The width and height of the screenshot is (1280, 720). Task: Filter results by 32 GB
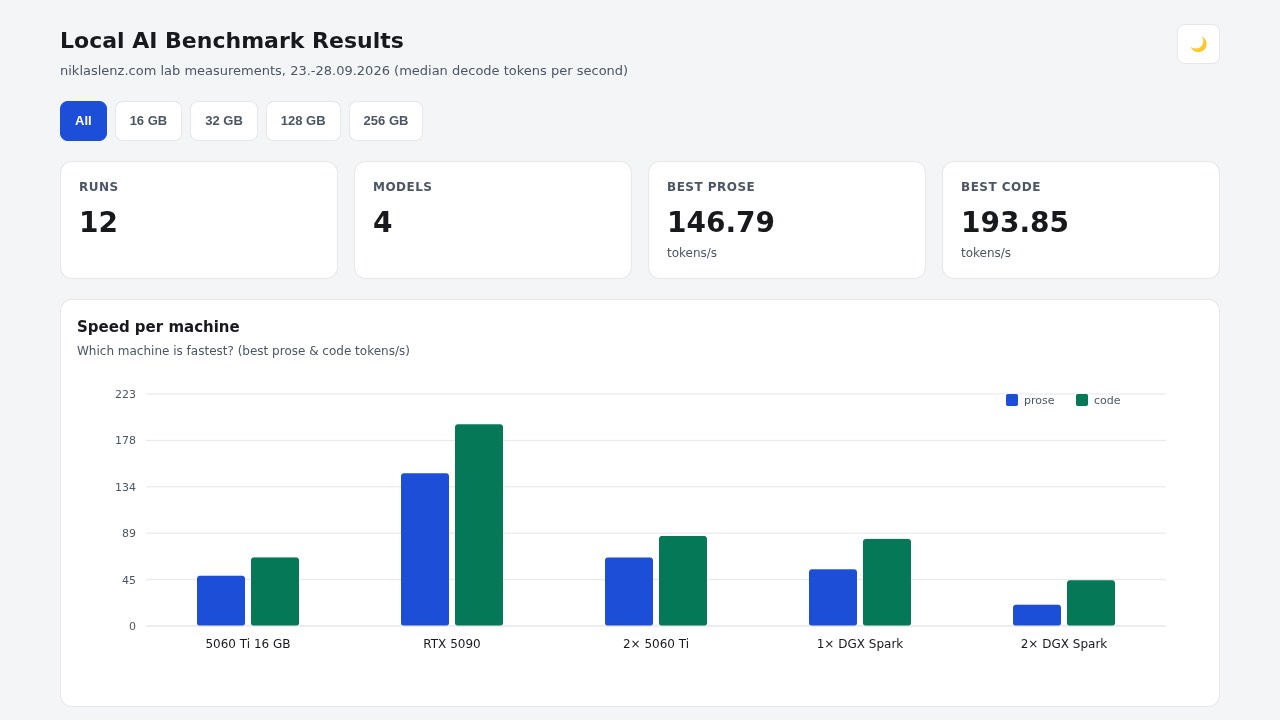coord(224,121)
